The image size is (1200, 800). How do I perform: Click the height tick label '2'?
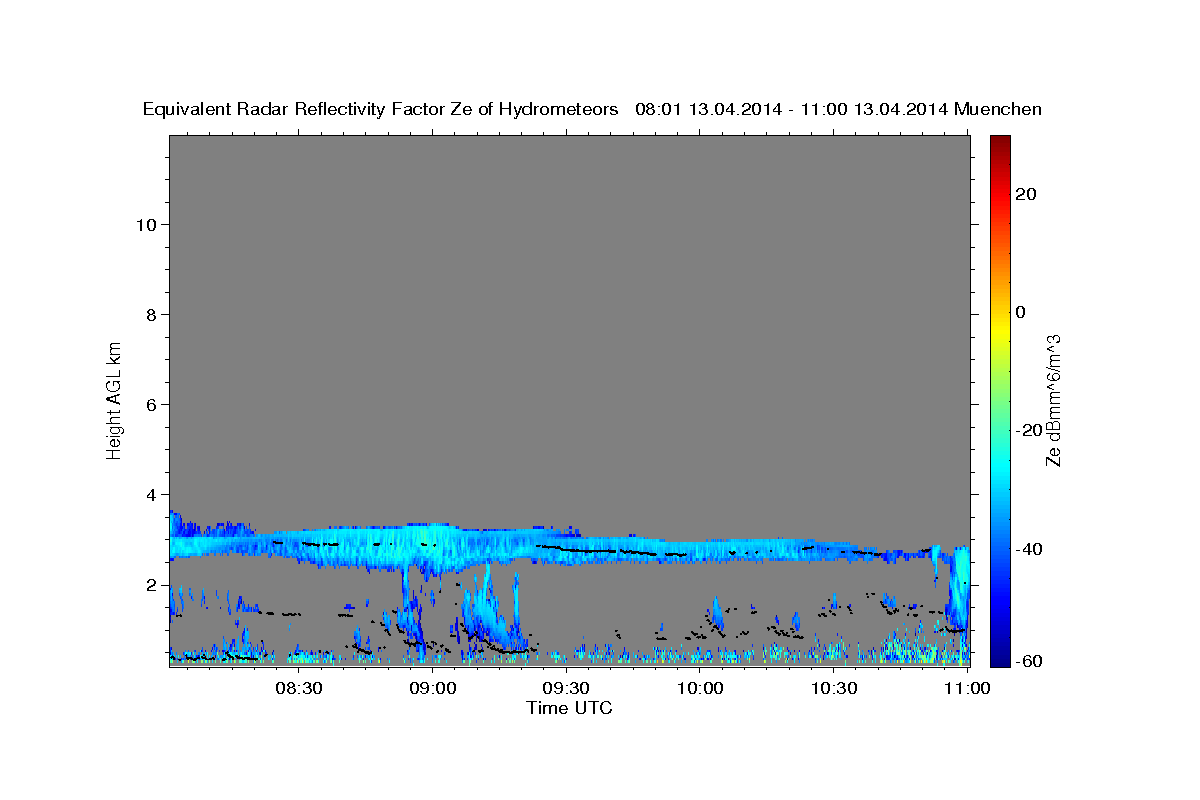coord(150,585)
